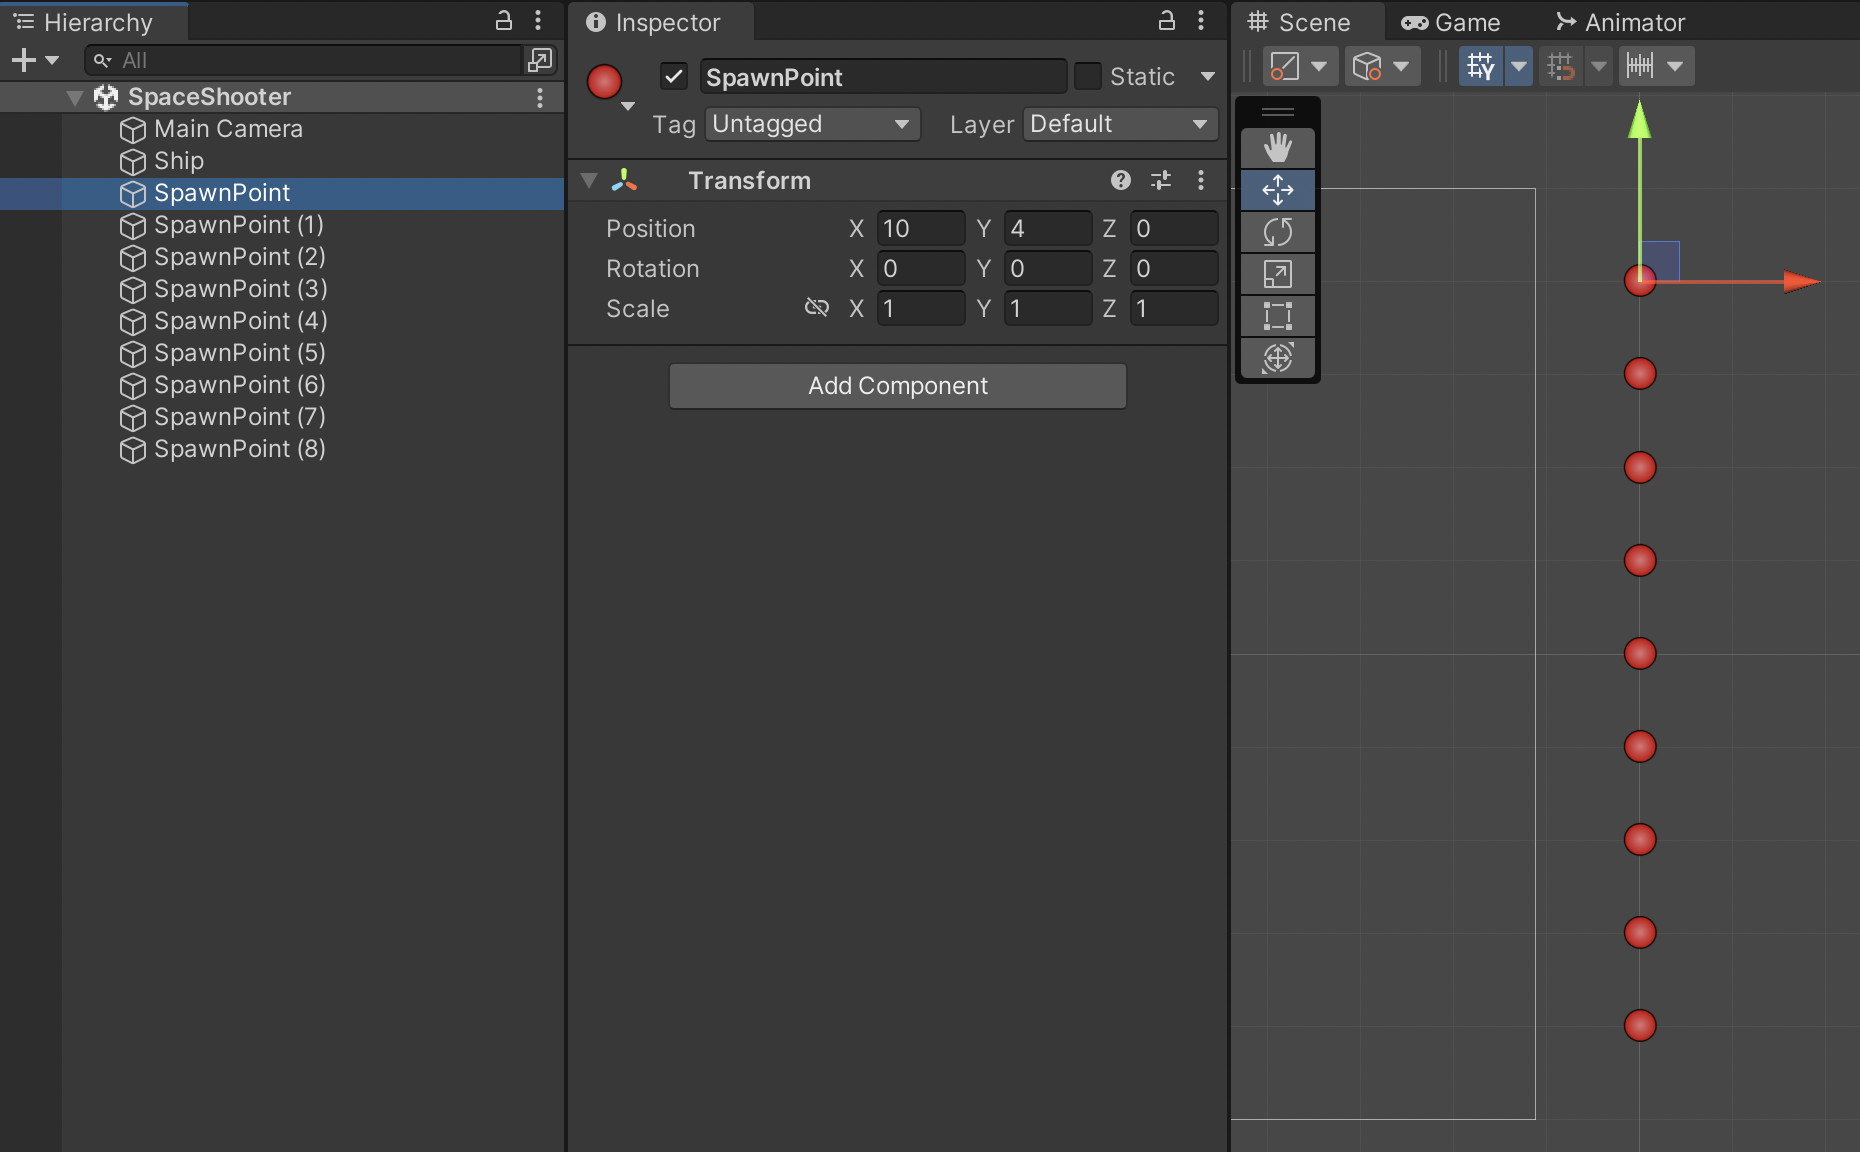Click the Position X input field

919,229
